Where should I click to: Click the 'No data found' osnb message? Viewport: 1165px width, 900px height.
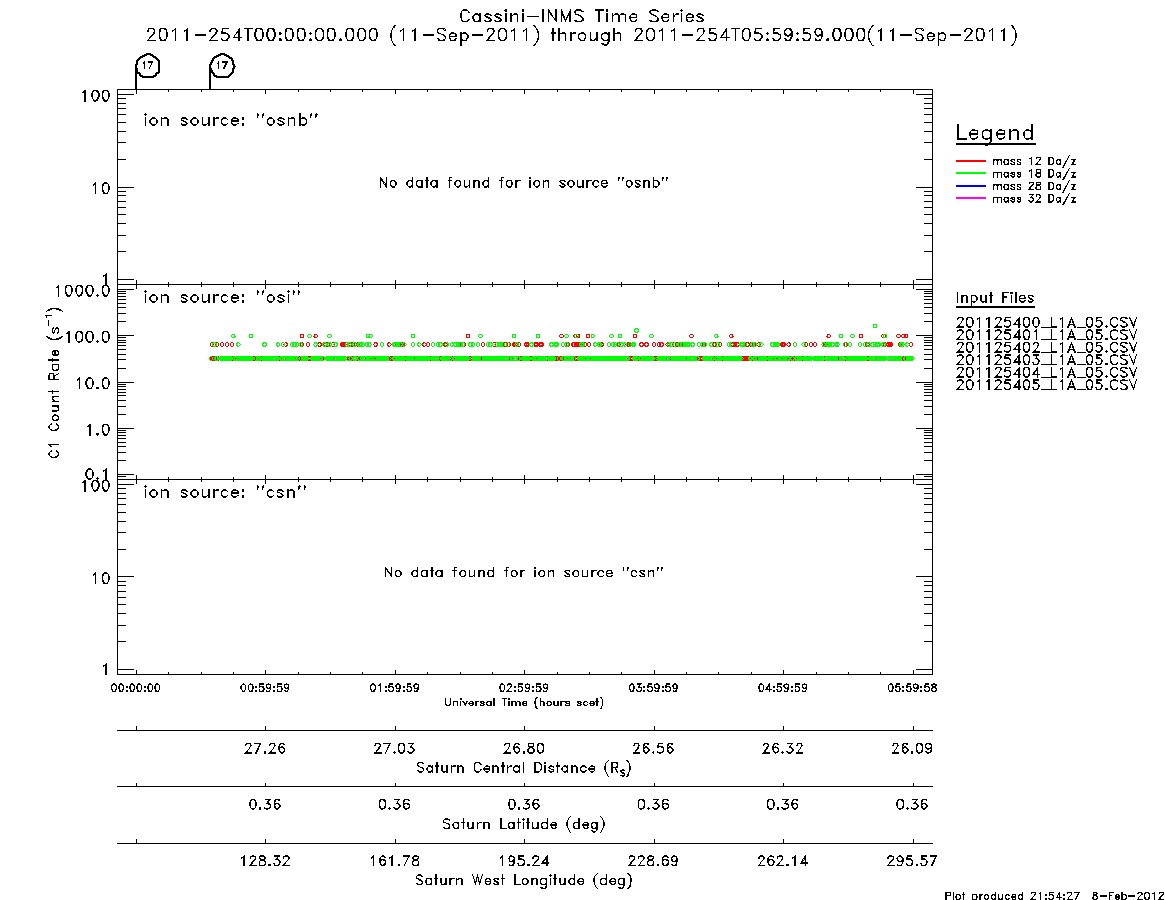click(524, 183)
